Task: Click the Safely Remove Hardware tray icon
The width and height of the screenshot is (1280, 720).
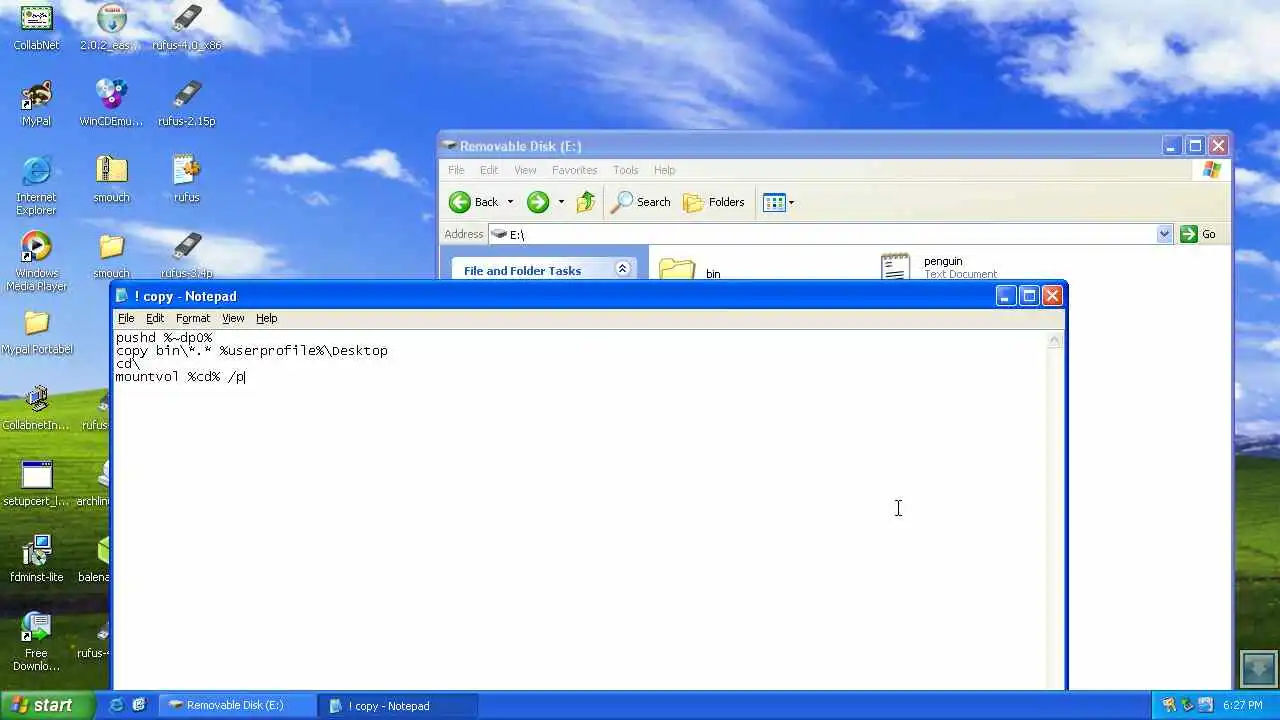Action: [1187, 705]
